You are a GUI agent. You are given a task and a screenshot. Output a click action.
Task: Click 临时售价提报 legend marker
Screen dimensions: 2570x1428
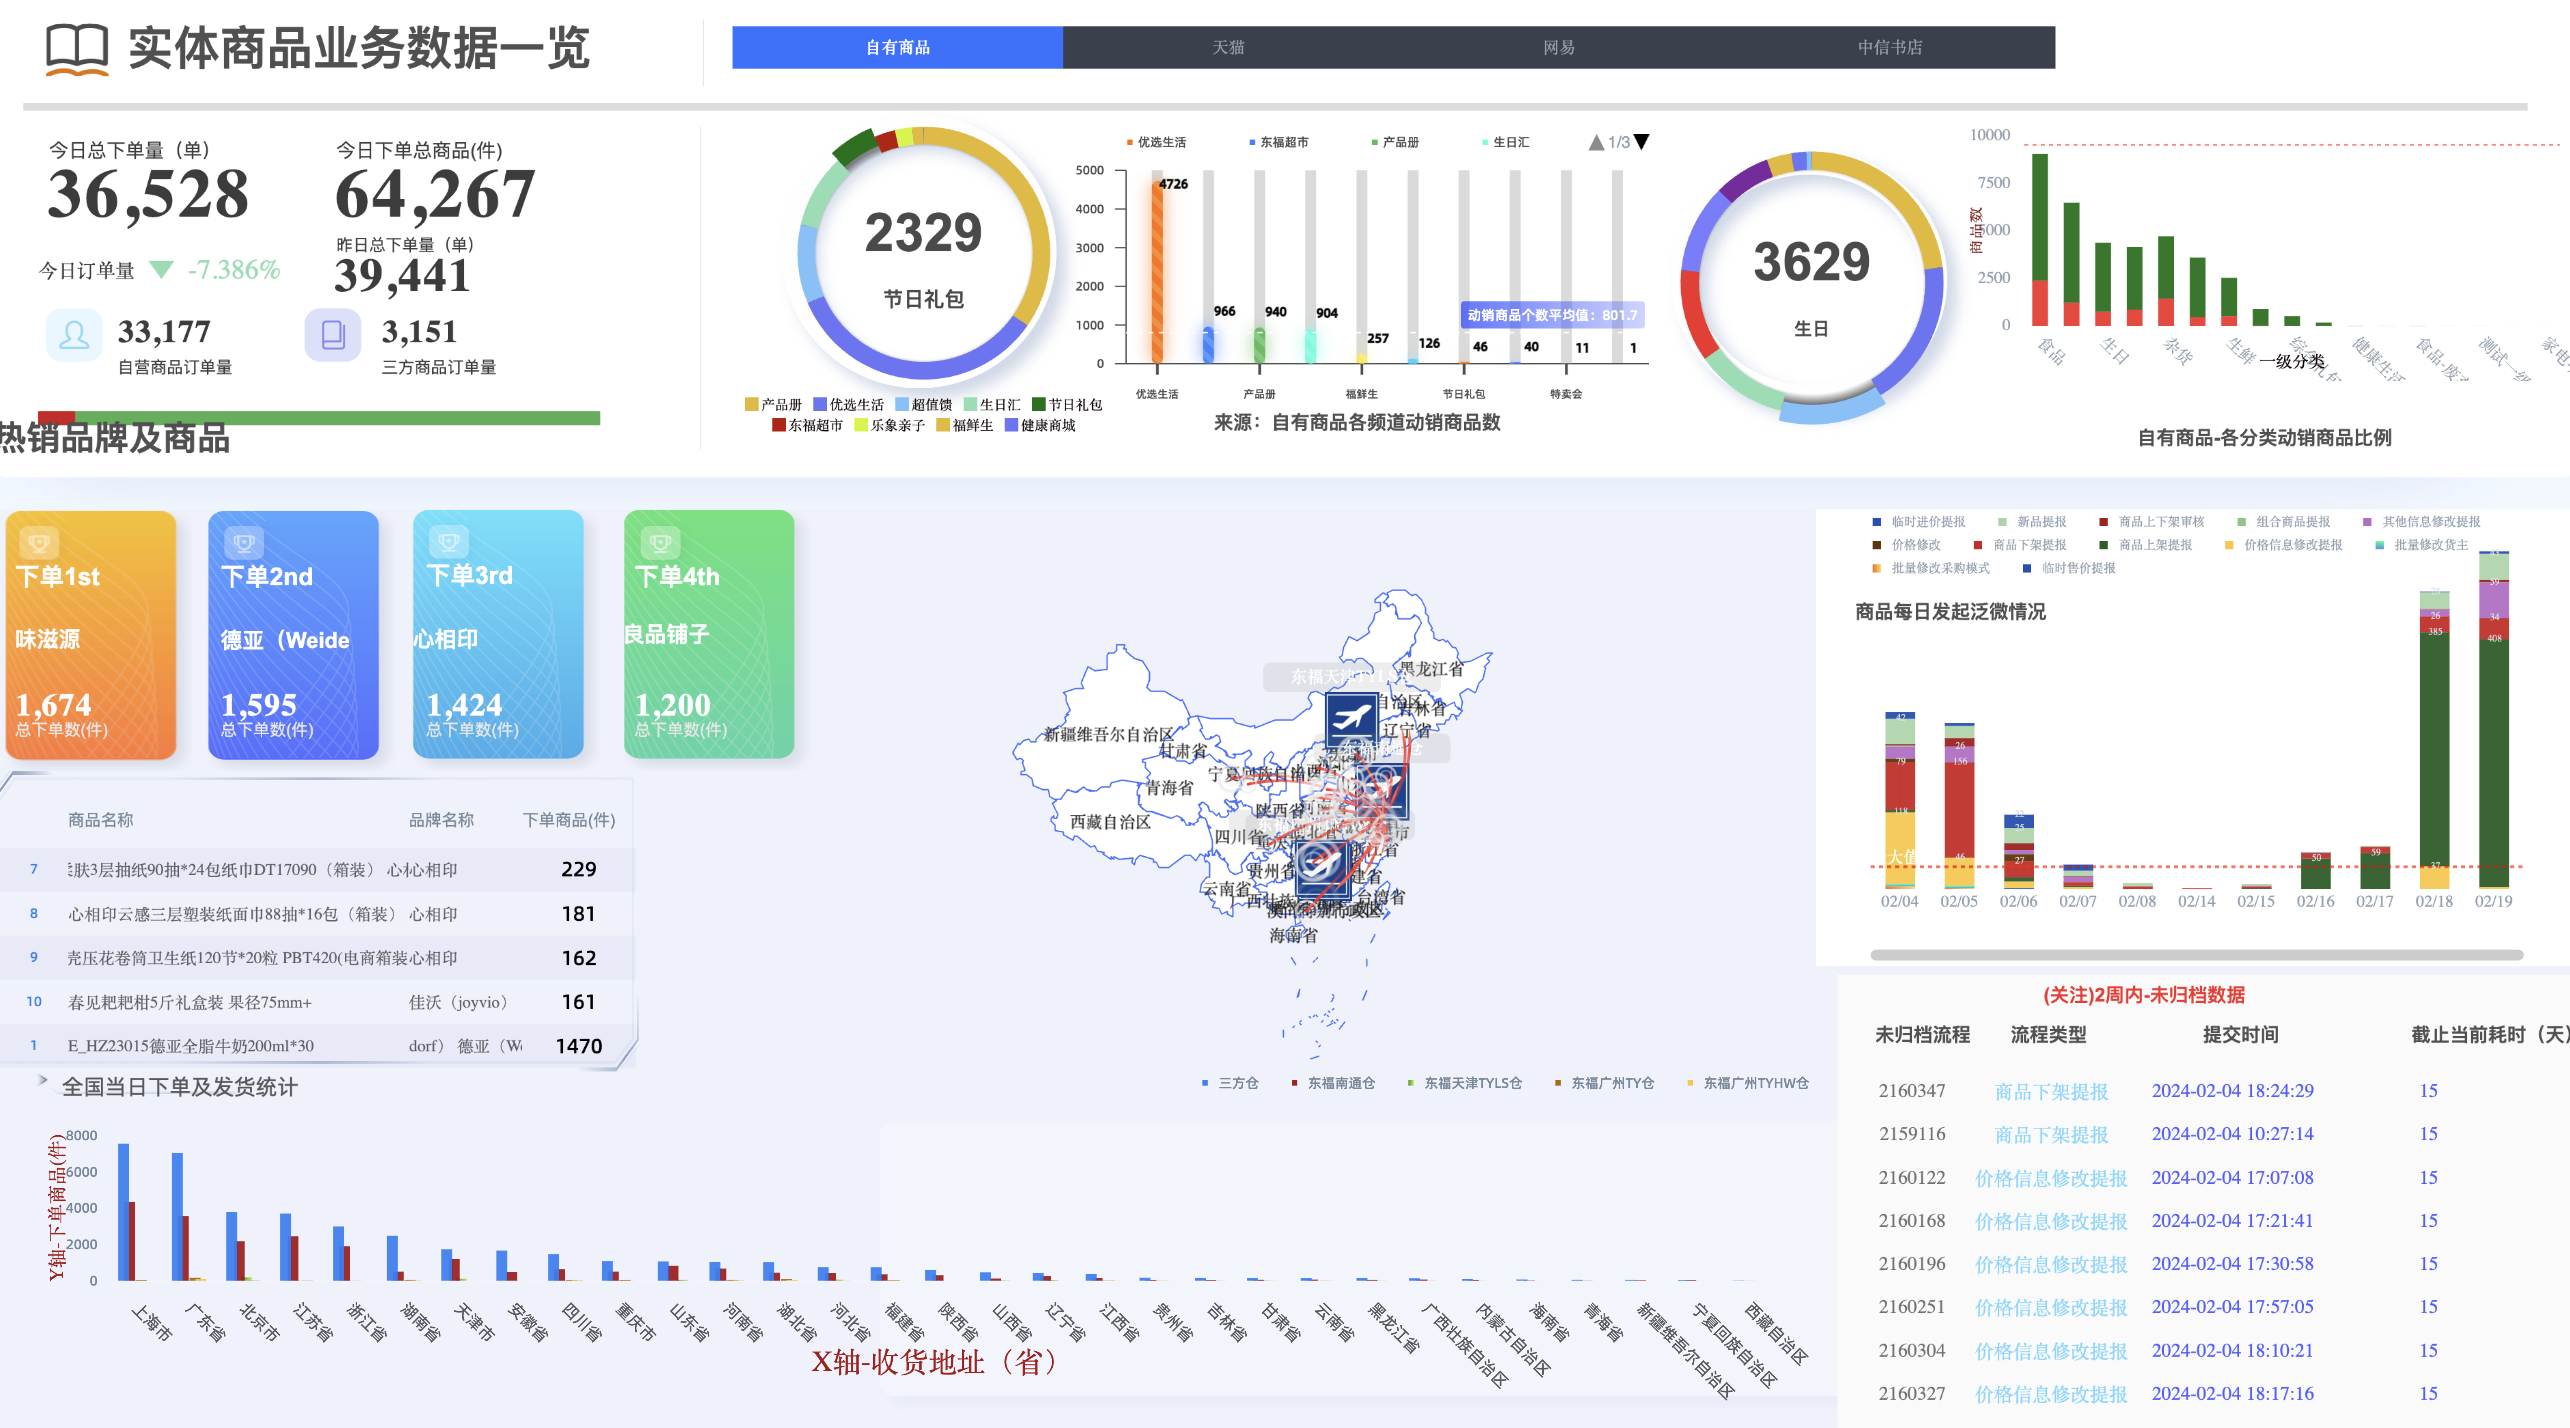click(x=2027, y=568)
